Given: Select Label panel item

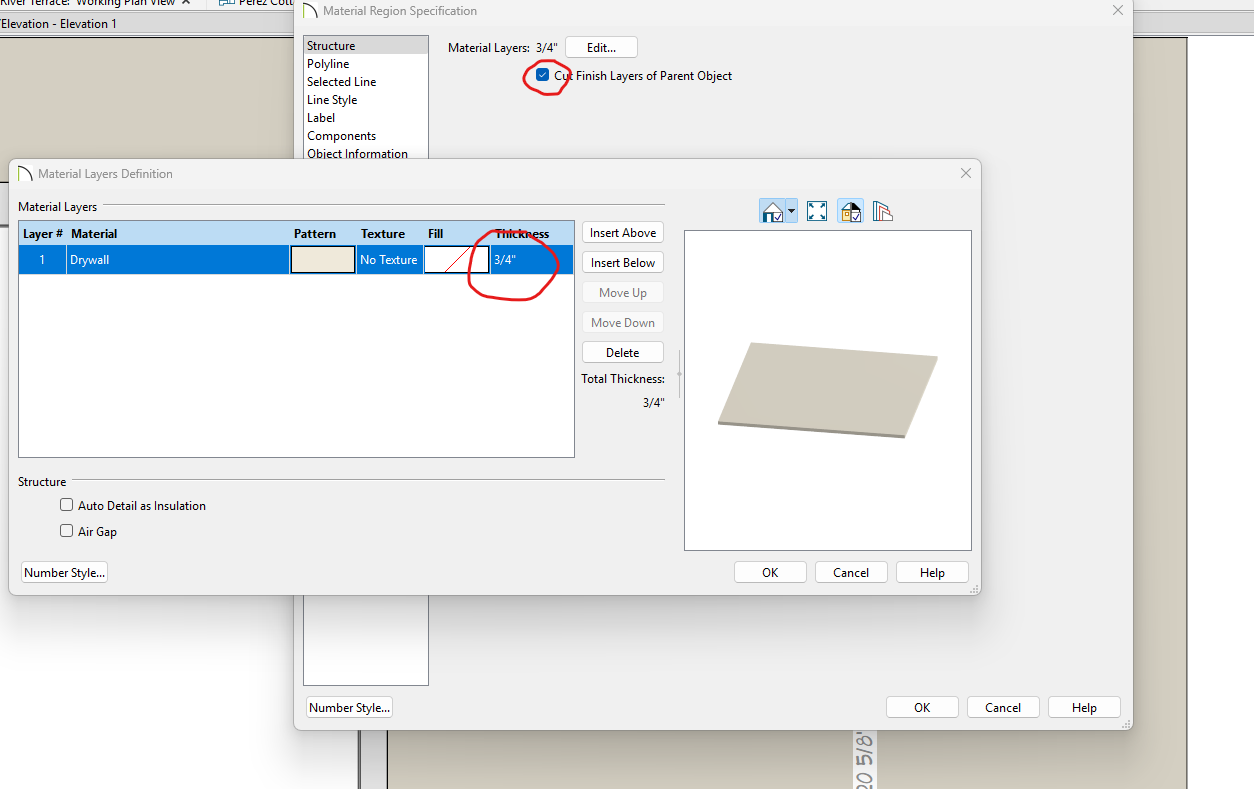Looking at the screenshot, I should [x=366, y=118].
